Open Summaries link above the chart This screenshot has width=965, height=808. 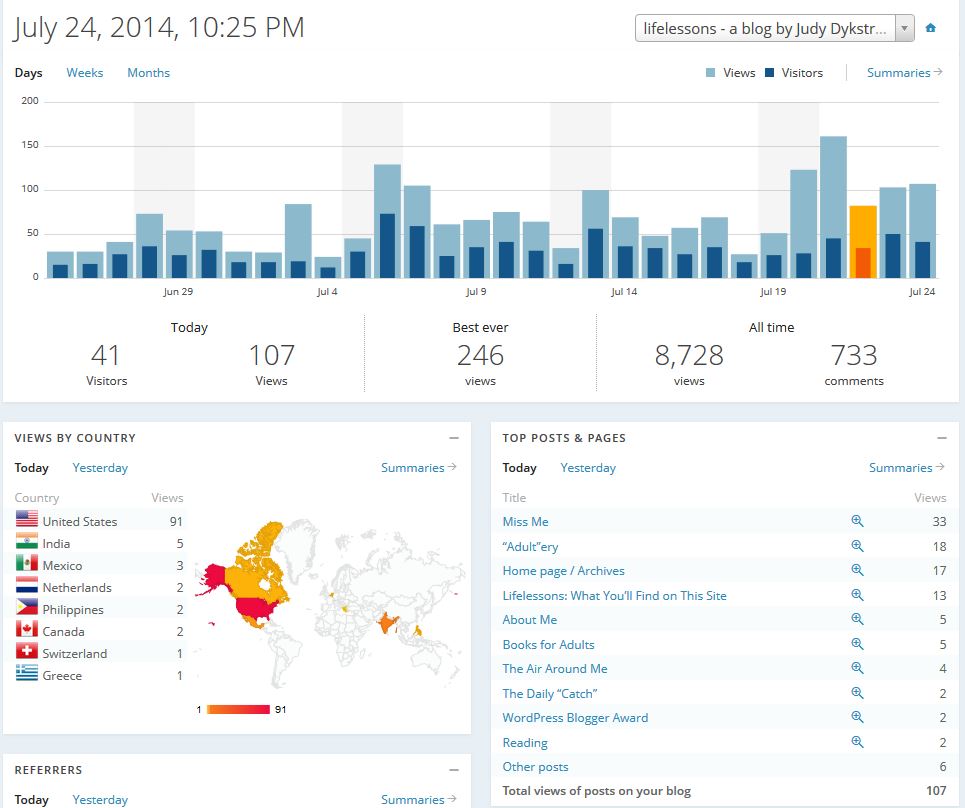point(904,73)
